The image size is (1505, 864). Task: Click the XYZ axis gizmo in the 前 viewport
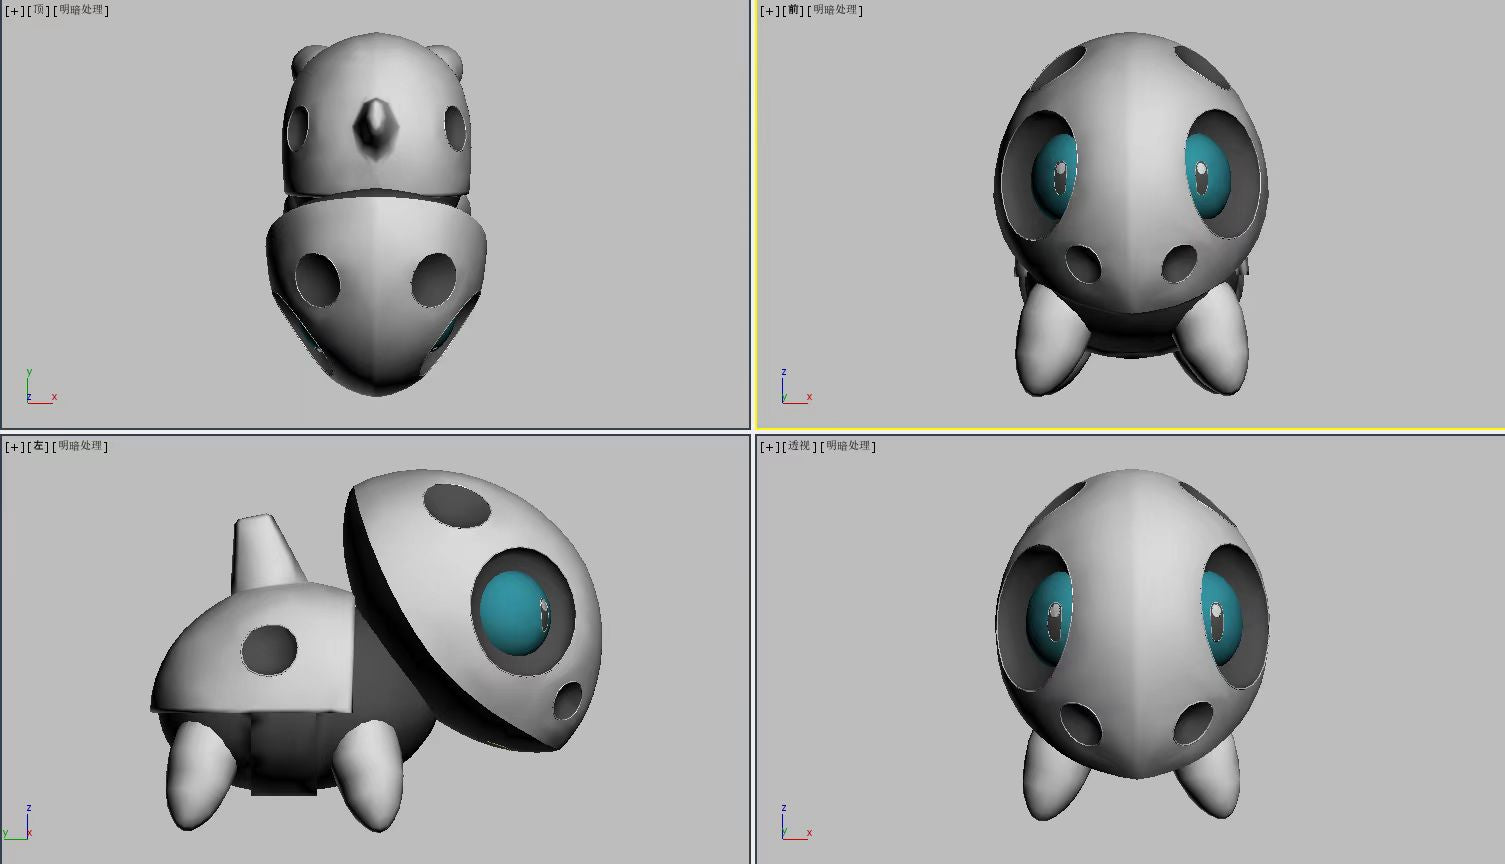coord(792,390)
